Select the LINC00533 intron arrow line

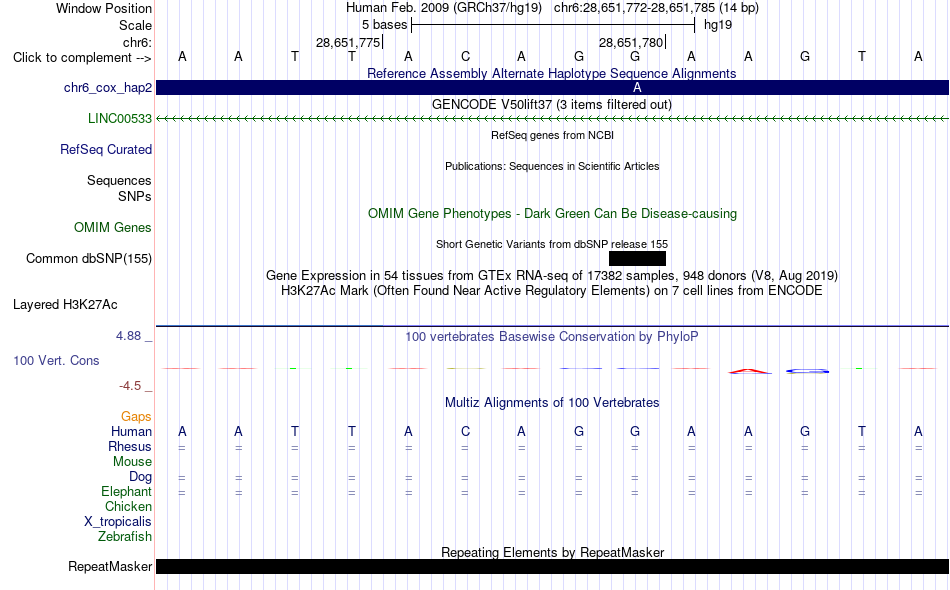[552, 119]
